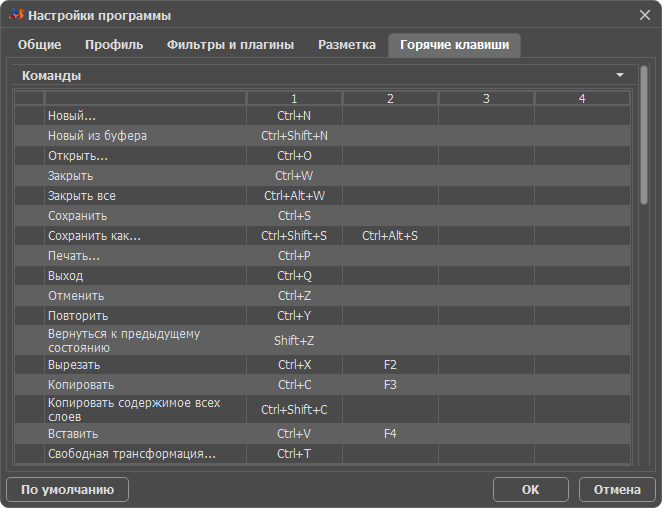Select the Ctrl+P shortcut cell

[294, 255]
